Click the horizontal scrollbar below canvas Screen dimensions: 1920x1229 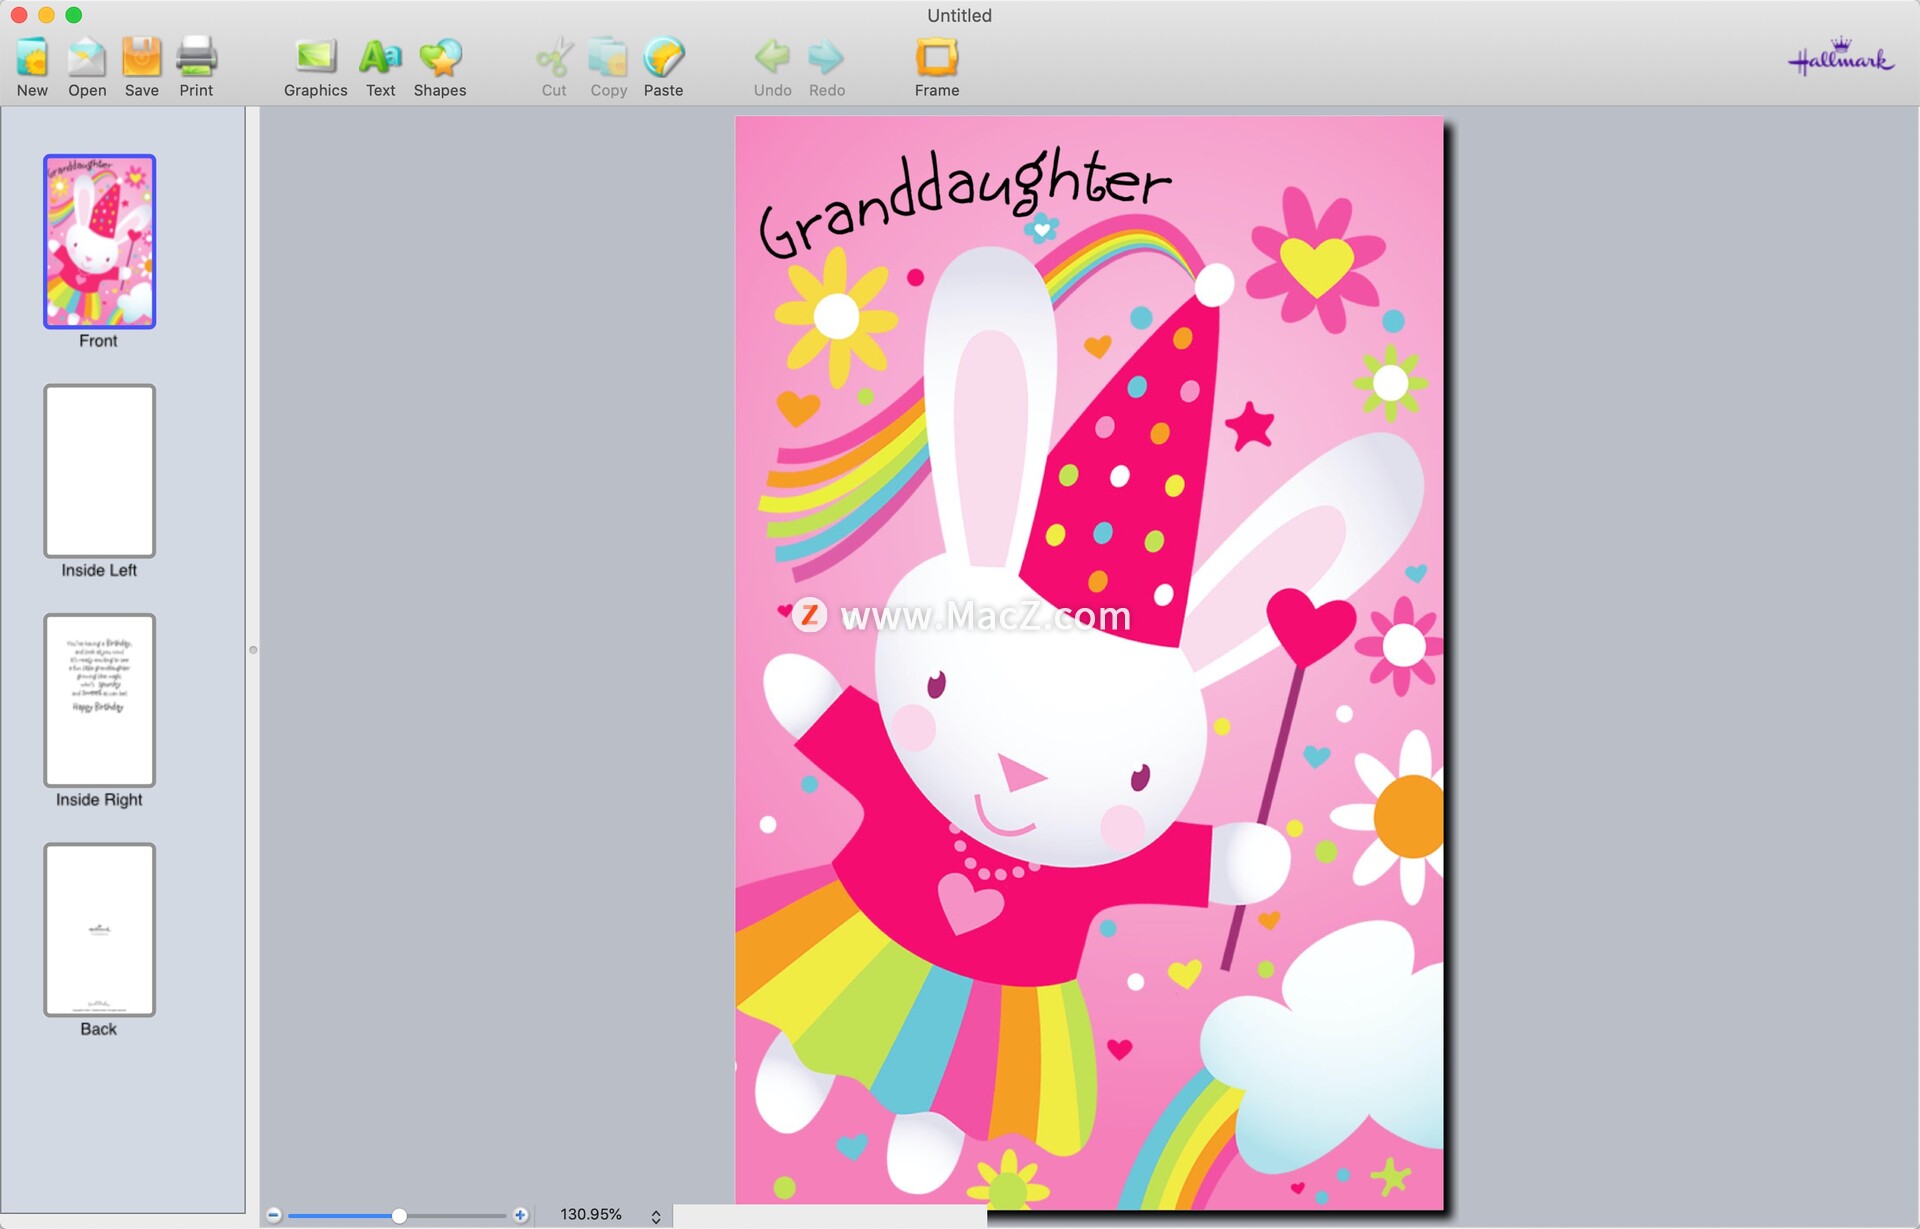click(830, 1216)
